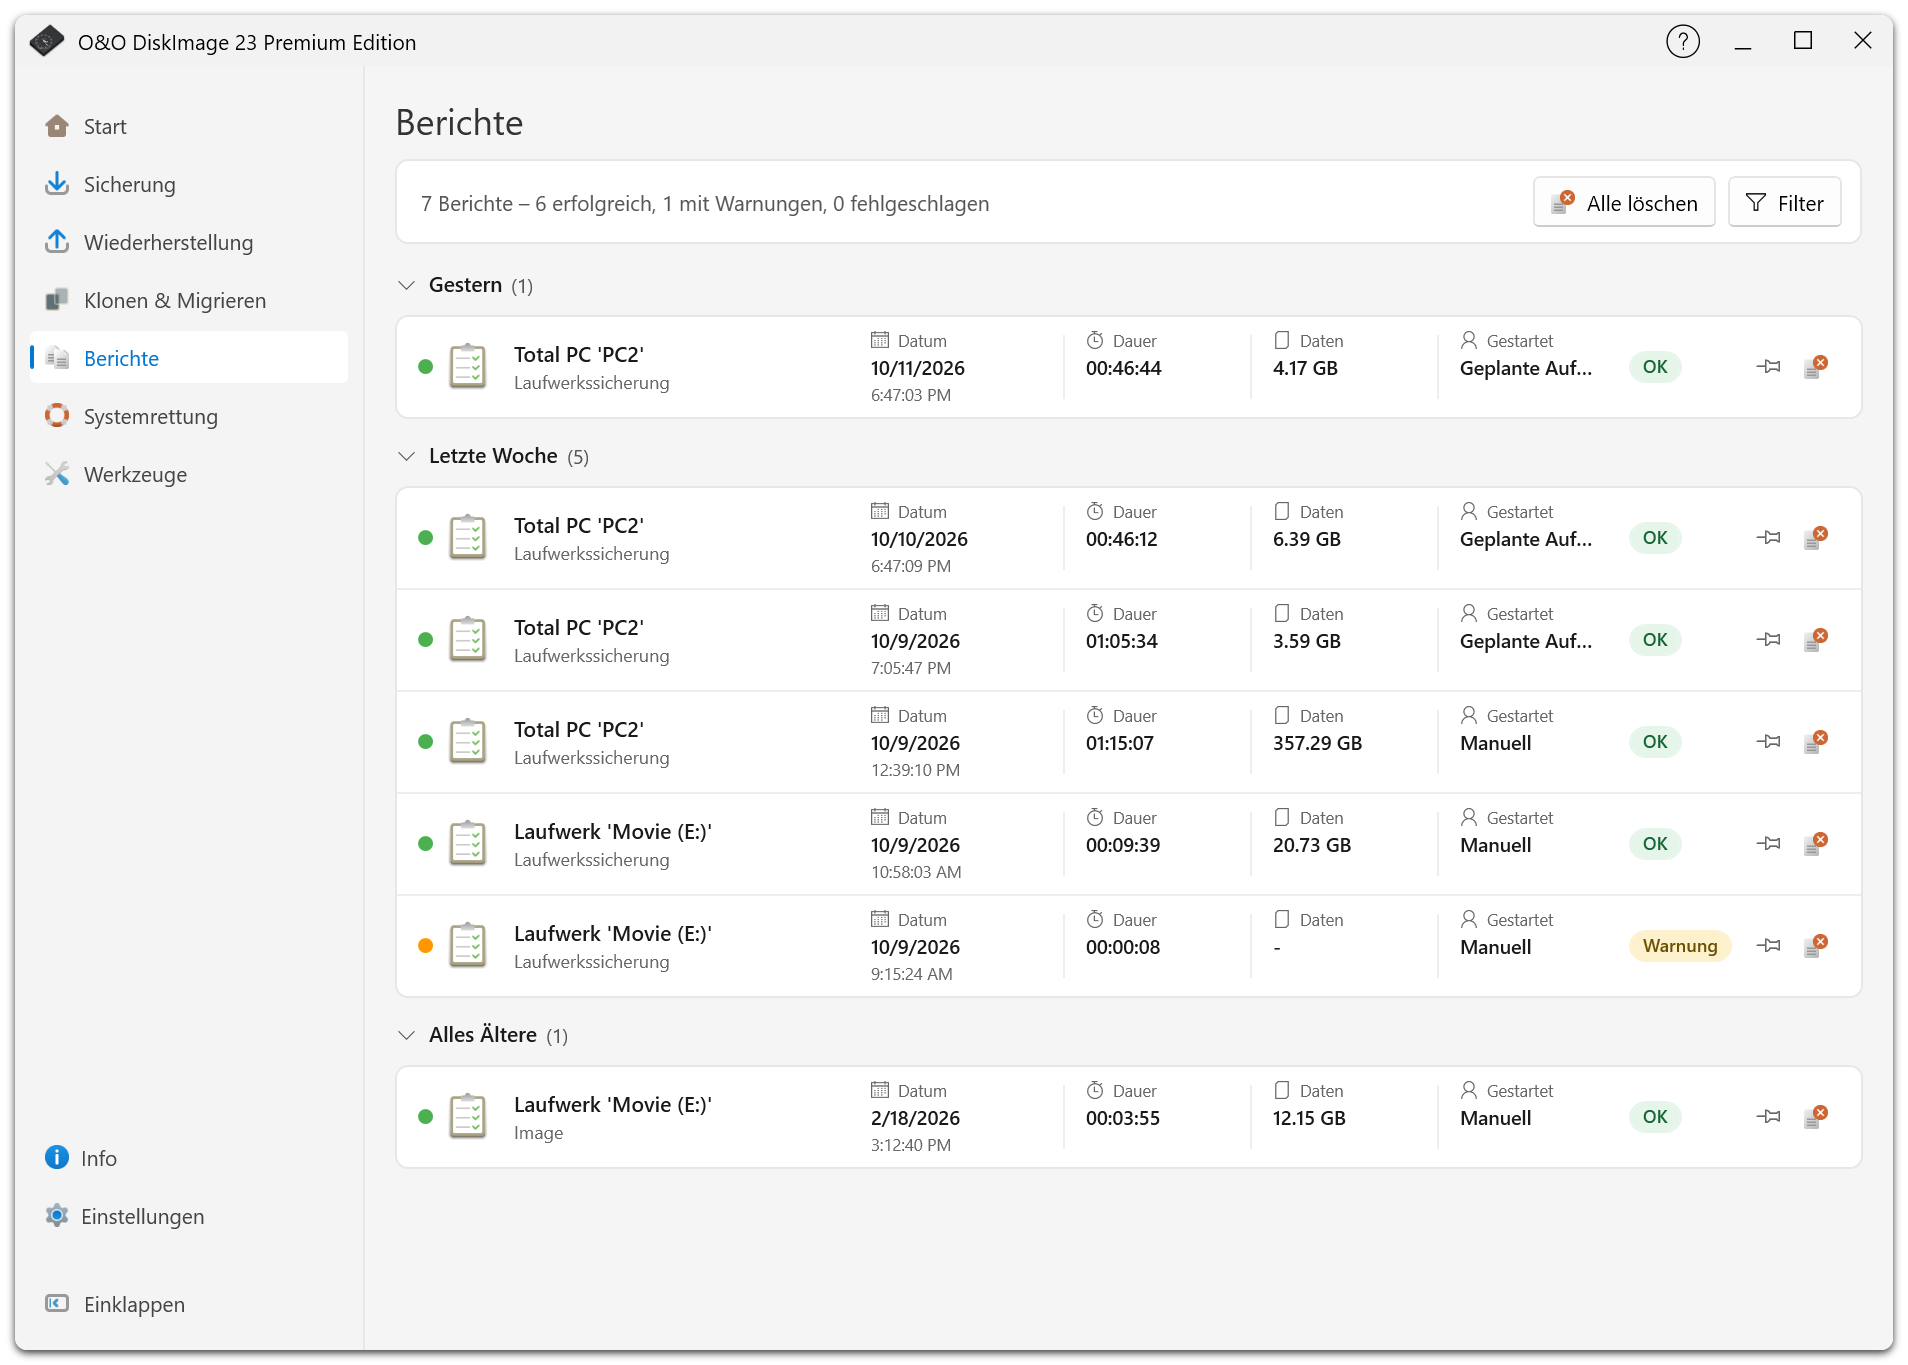Click Einklappen to collapse the sidebar

click(x=189, y=1304)
